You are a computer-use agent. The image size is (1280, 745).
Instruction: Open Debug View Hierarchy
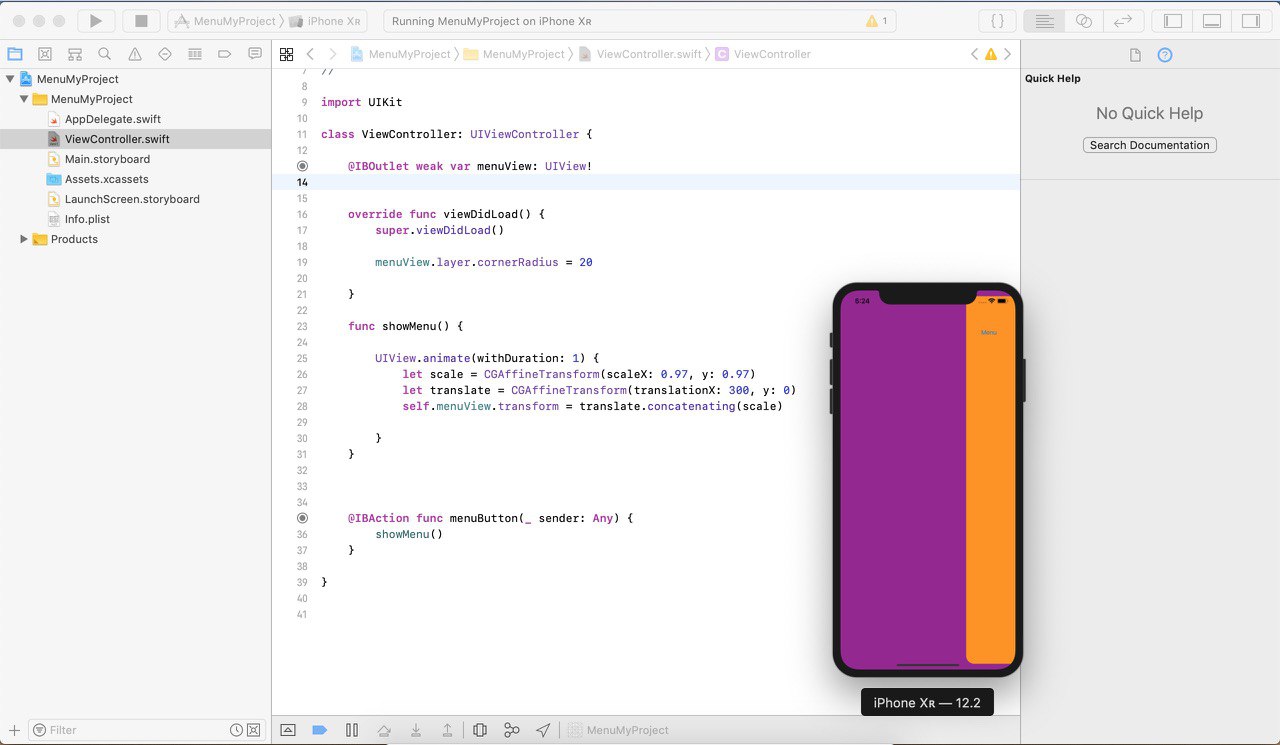click(x=480, y=730)
